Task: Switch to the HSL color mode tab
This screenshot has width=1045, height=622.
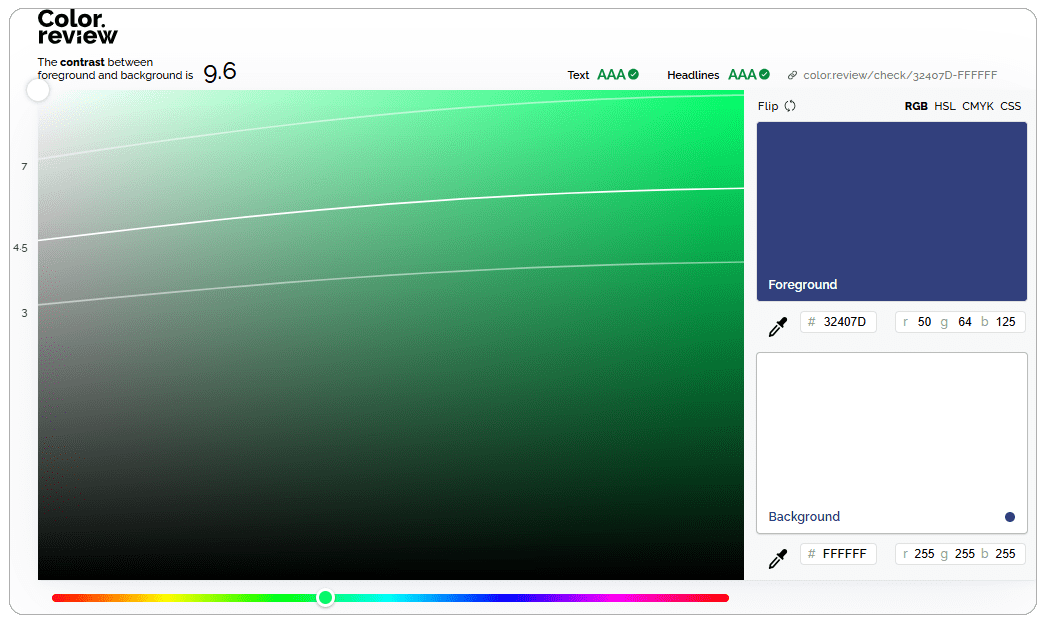Action: [945, 106]
